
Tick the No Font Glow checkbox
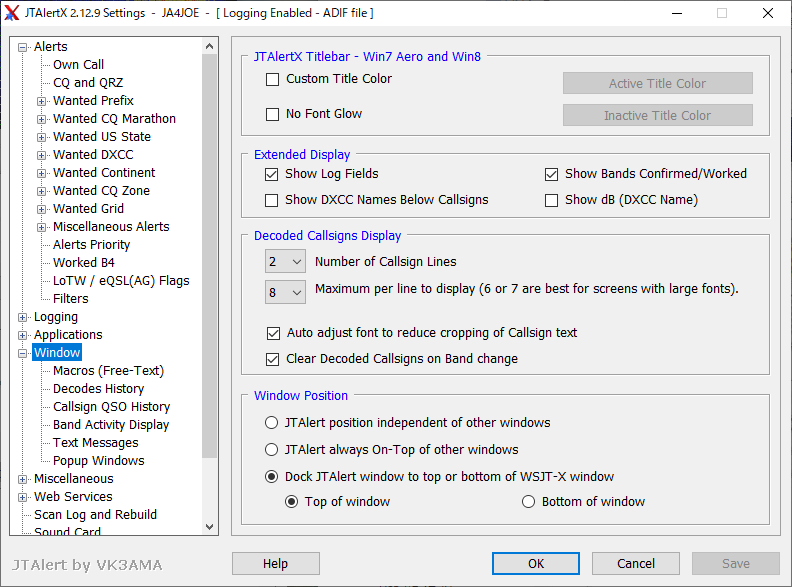click(272, 114)
